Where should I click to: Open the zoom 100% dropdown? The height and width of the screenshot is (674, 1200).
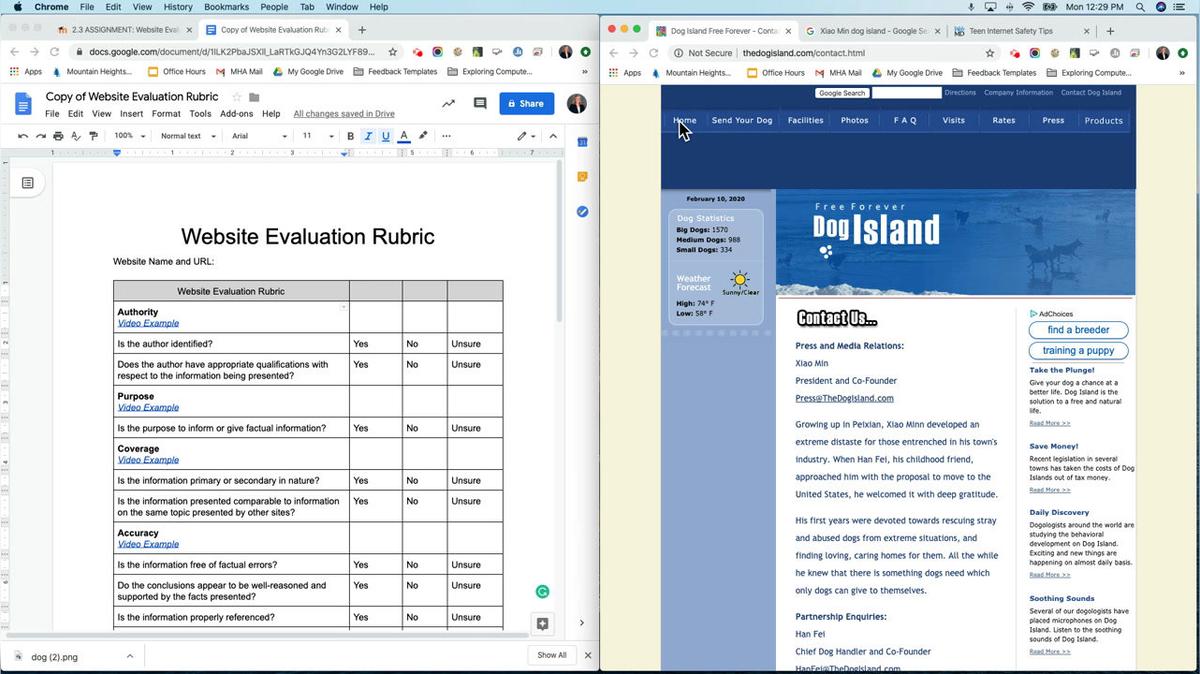pos(128,136)
